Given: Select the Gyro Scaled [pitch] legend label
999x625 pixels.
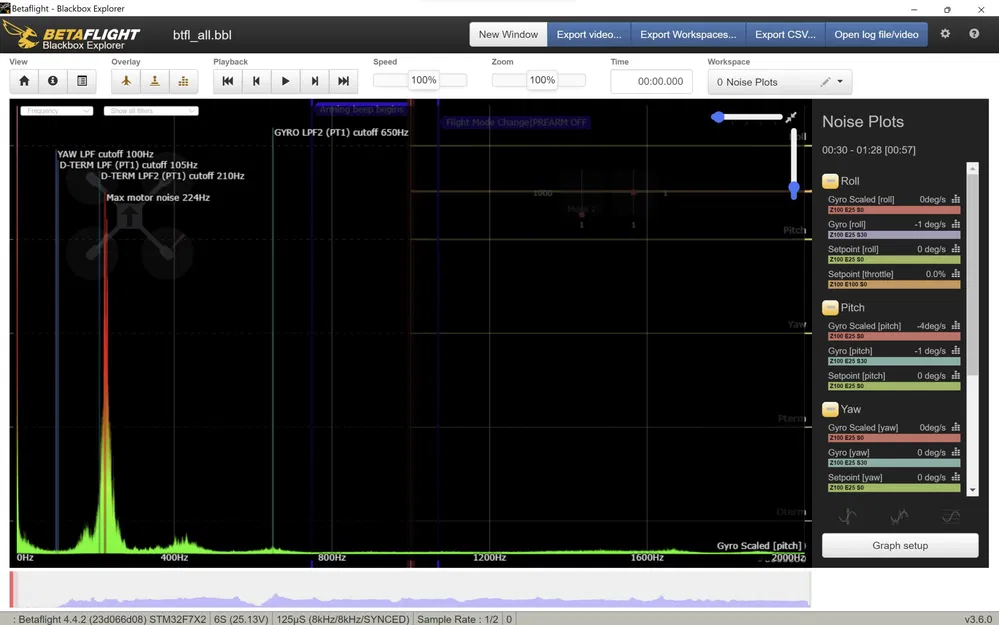Looking at the screenshot, I should [865, 326].
